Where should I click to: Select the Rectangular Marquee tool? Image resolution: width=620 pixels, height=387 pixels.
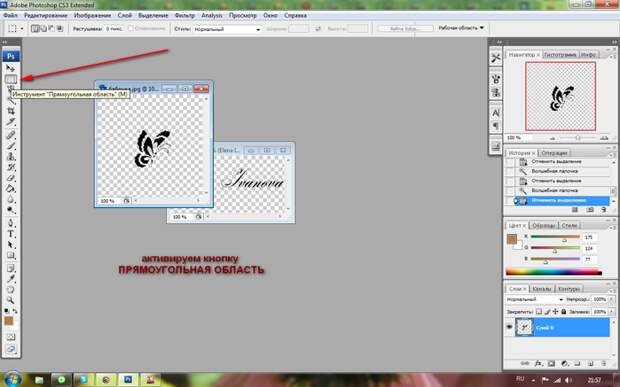11,79
